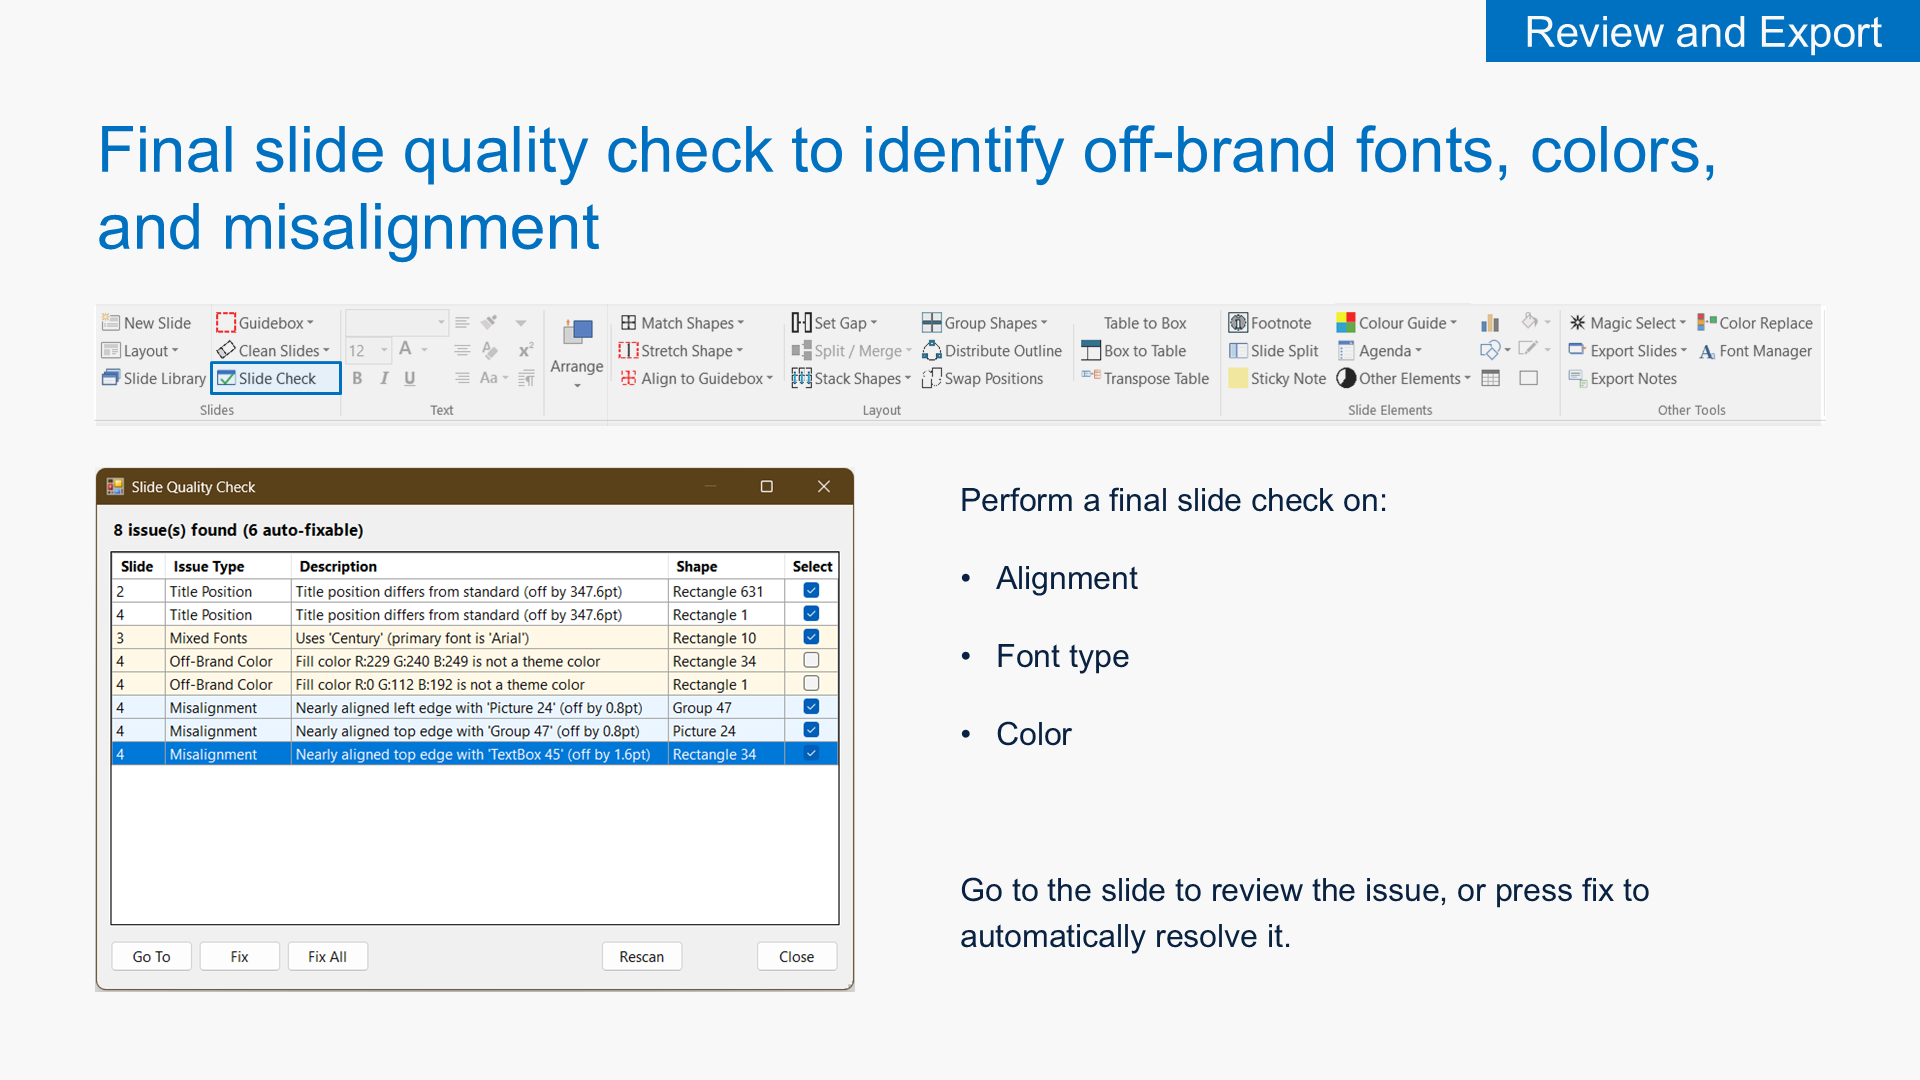The image size is (1920, 1080).
Task: Click the Distribute Outline tool
Action: tap(992, 350)
